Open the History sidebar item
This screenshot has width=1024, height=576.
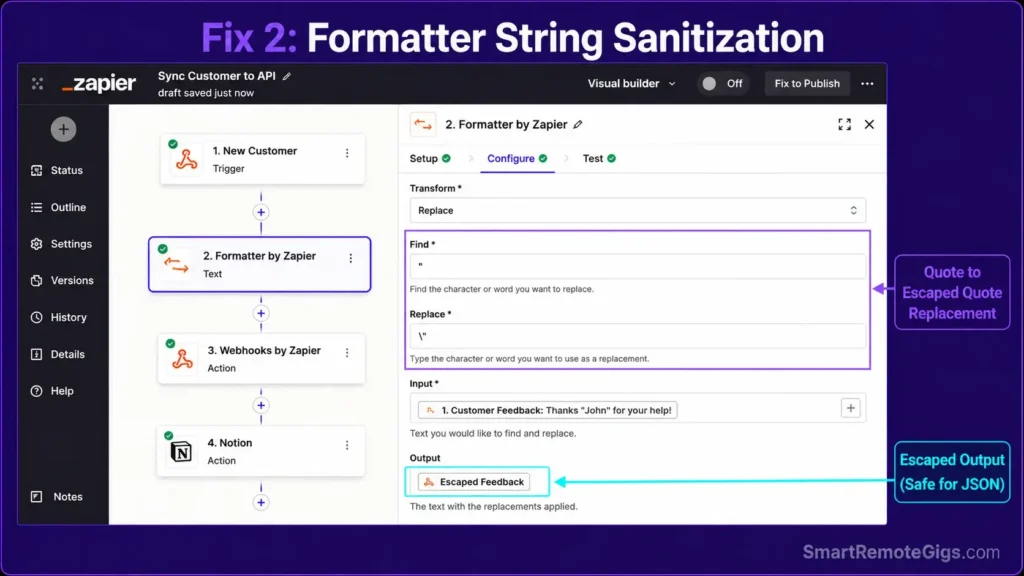pyautogui.click(x=59, y=317)
